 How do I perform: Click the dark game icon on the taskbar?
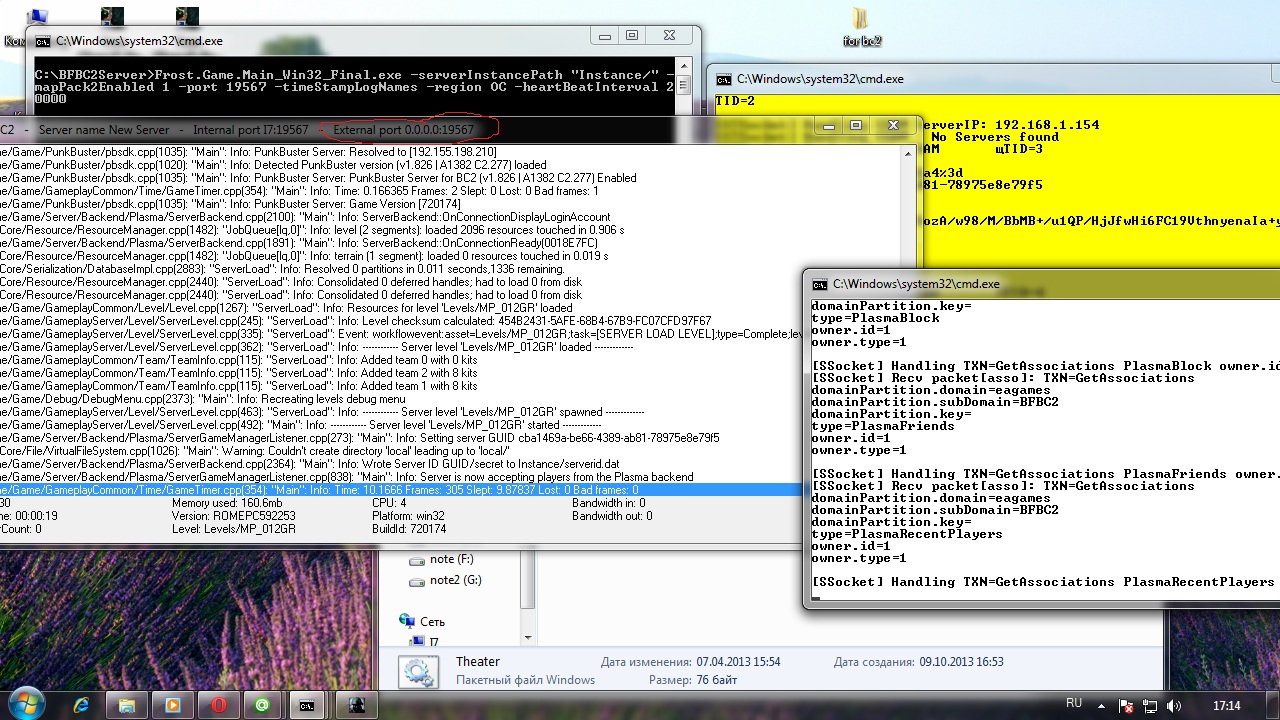pos(355,705)
